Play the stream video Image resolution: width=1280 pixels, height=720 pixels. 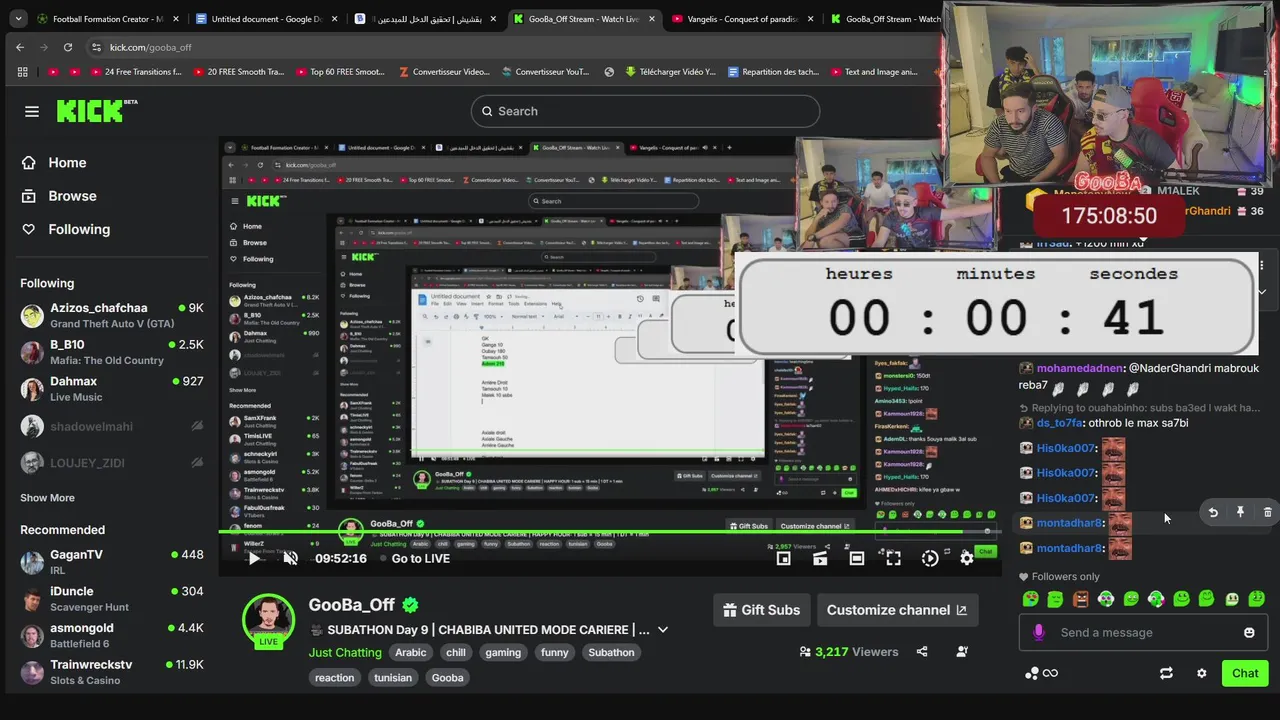(254, 558)
